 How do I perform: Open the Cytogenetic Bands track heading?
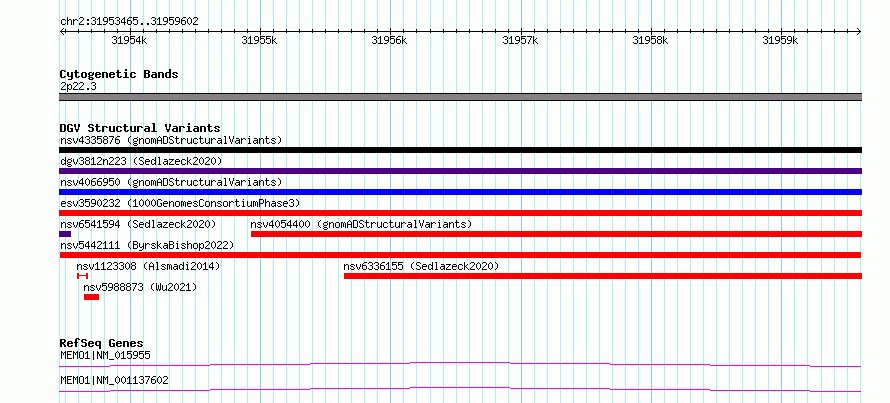tap(119, 74)
